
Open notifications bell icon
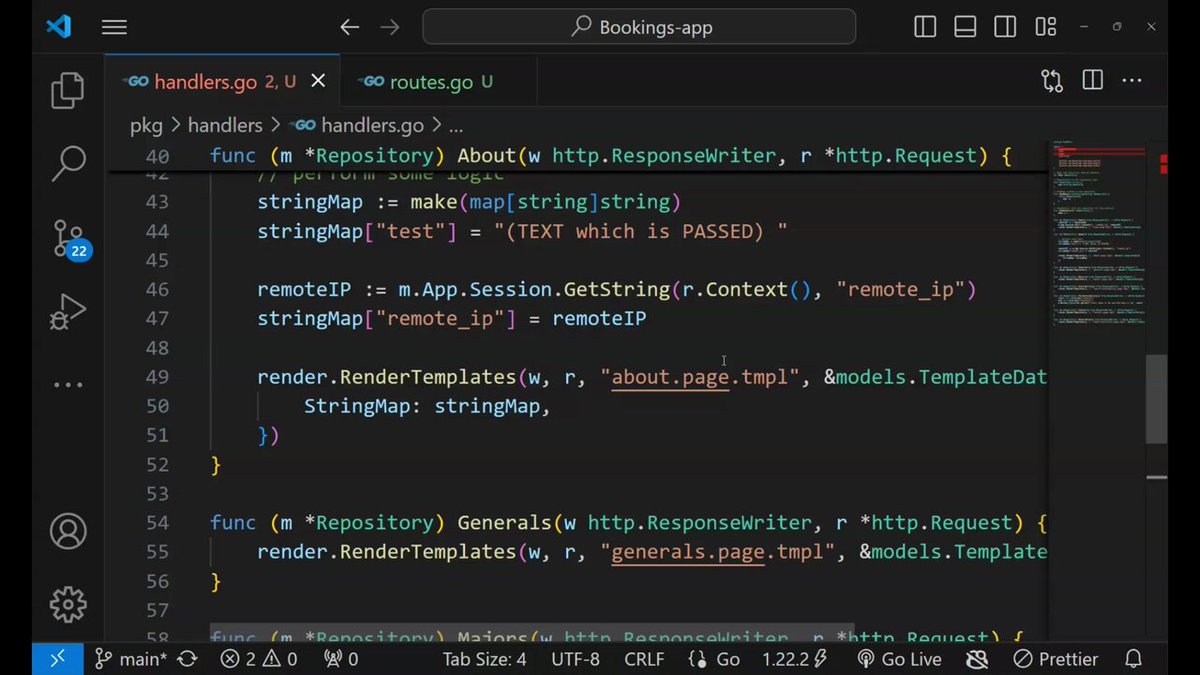[x=1133, y=659]
